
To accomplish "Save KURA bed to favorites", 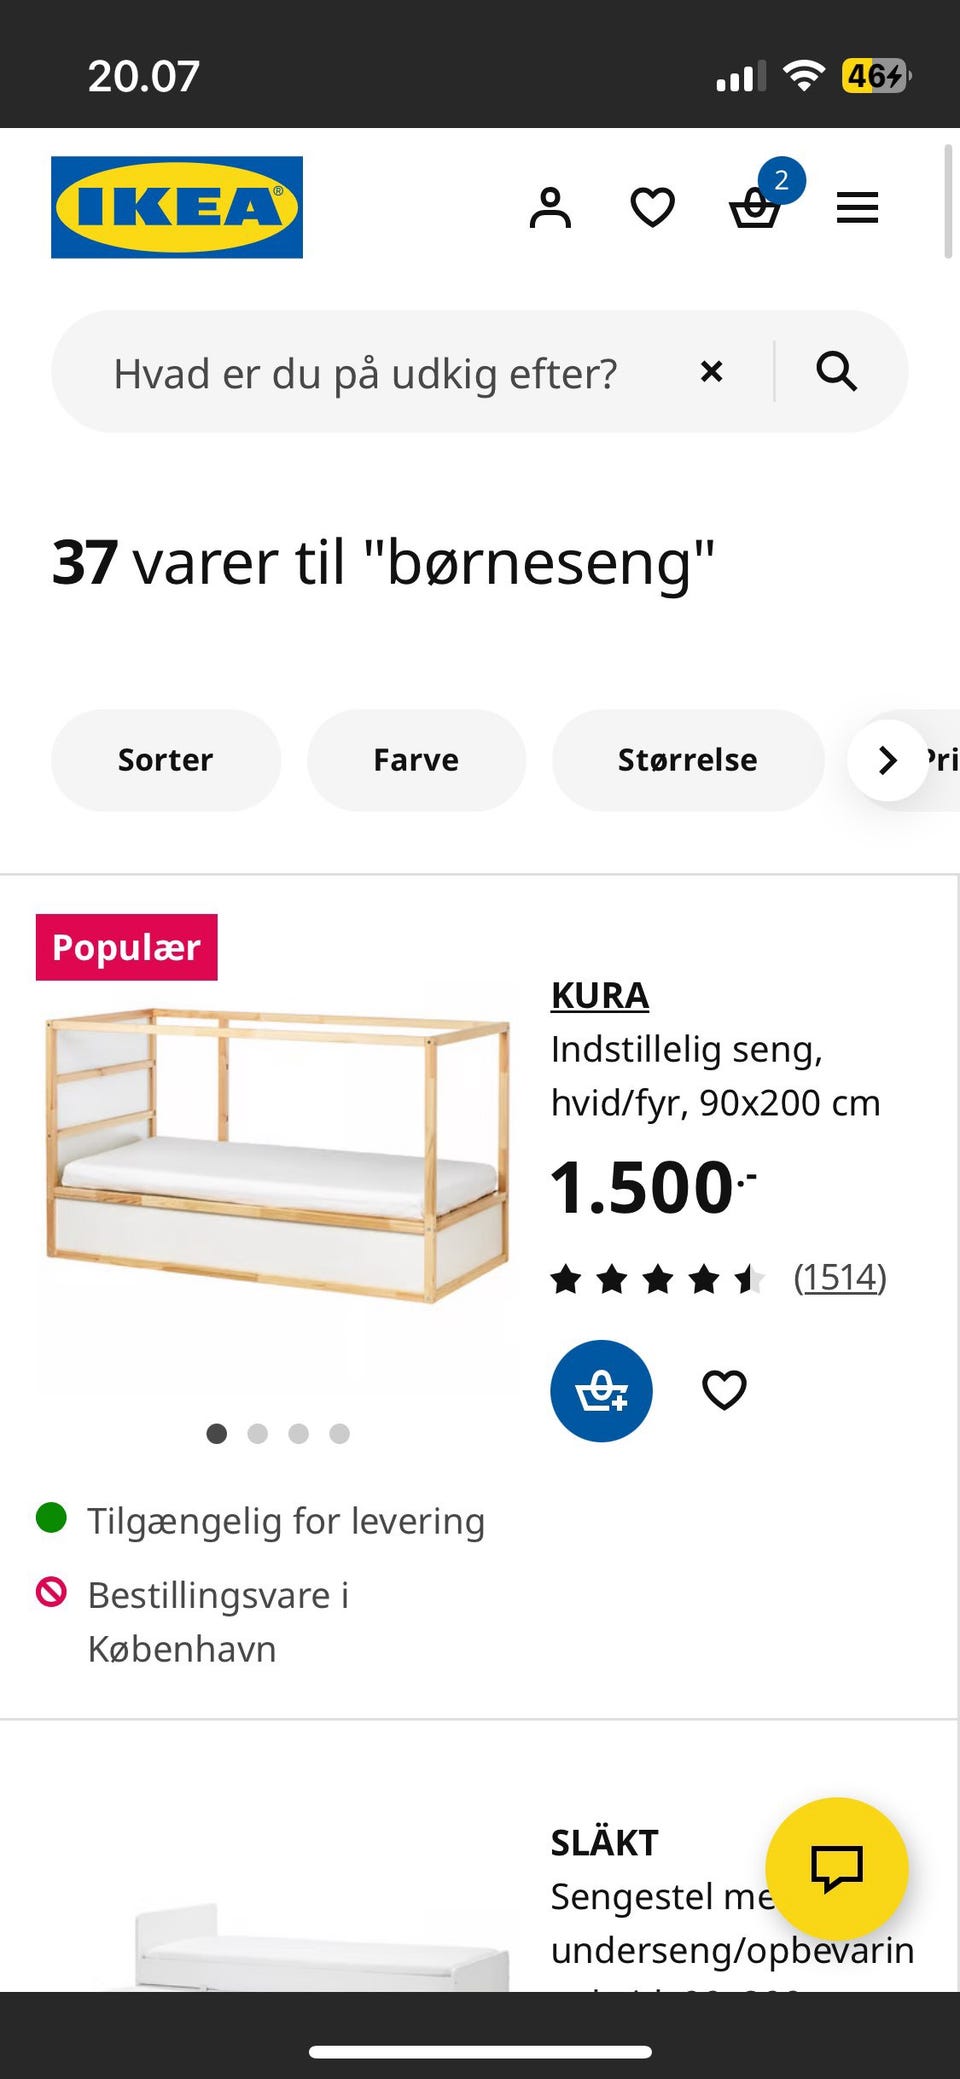I will [724, 1390].
